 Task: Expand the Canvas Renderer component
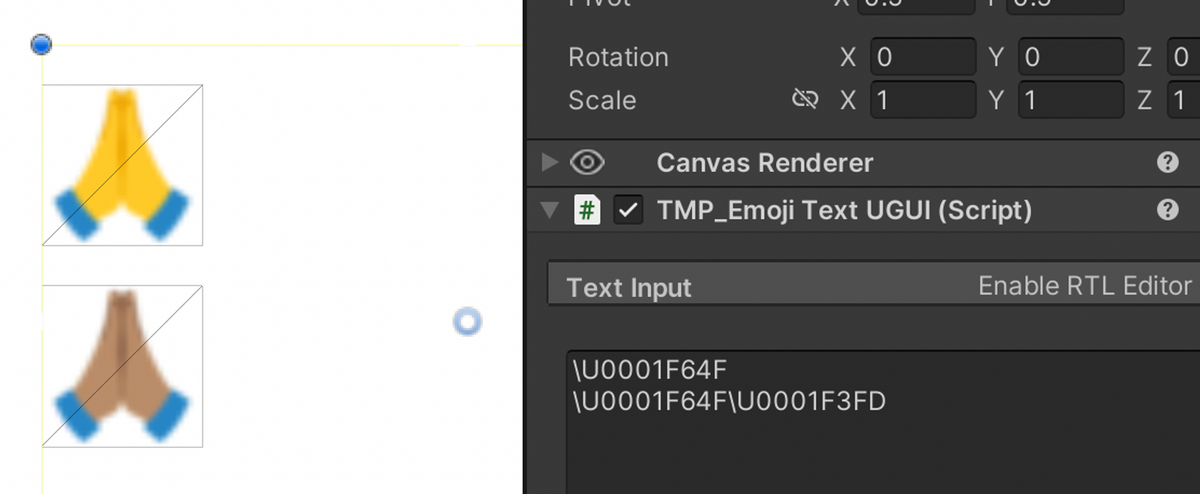pyautogui.click(x=549, y=162)
